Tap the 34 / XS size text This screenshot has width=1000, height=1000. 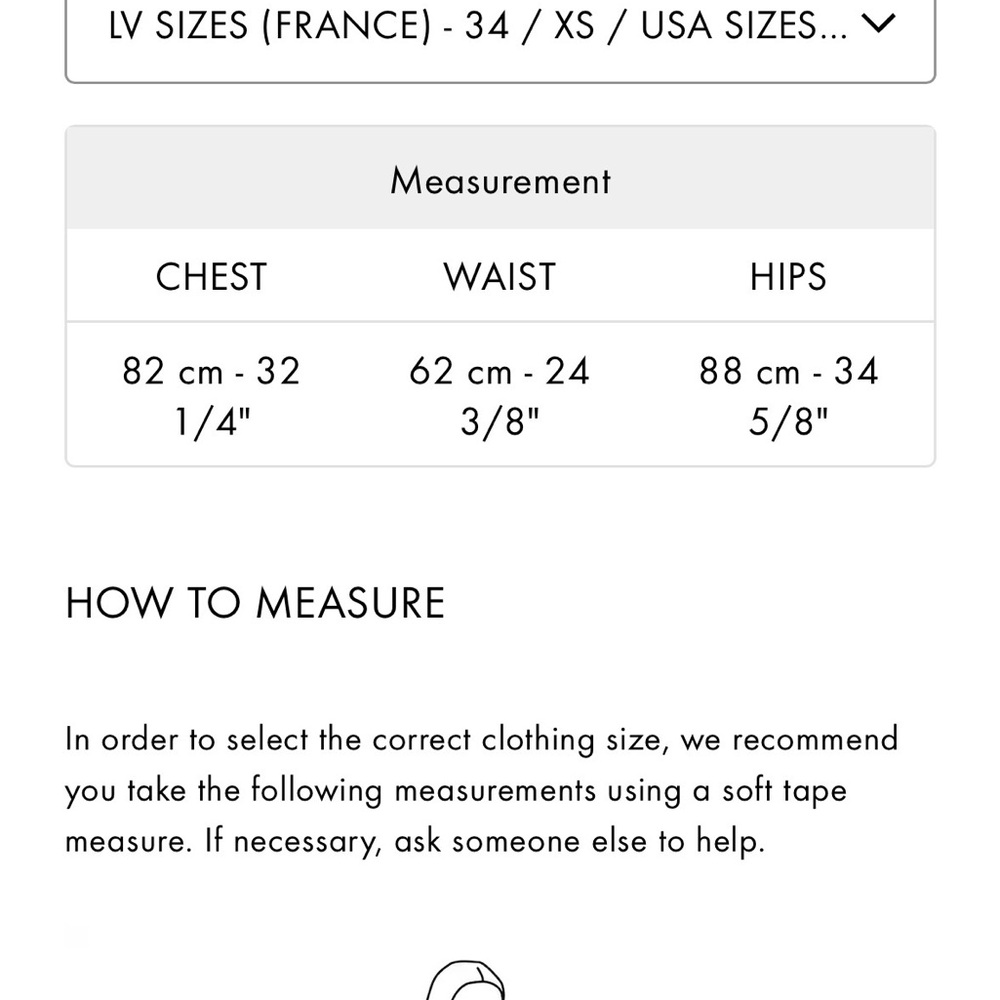[x=529, y=26]
